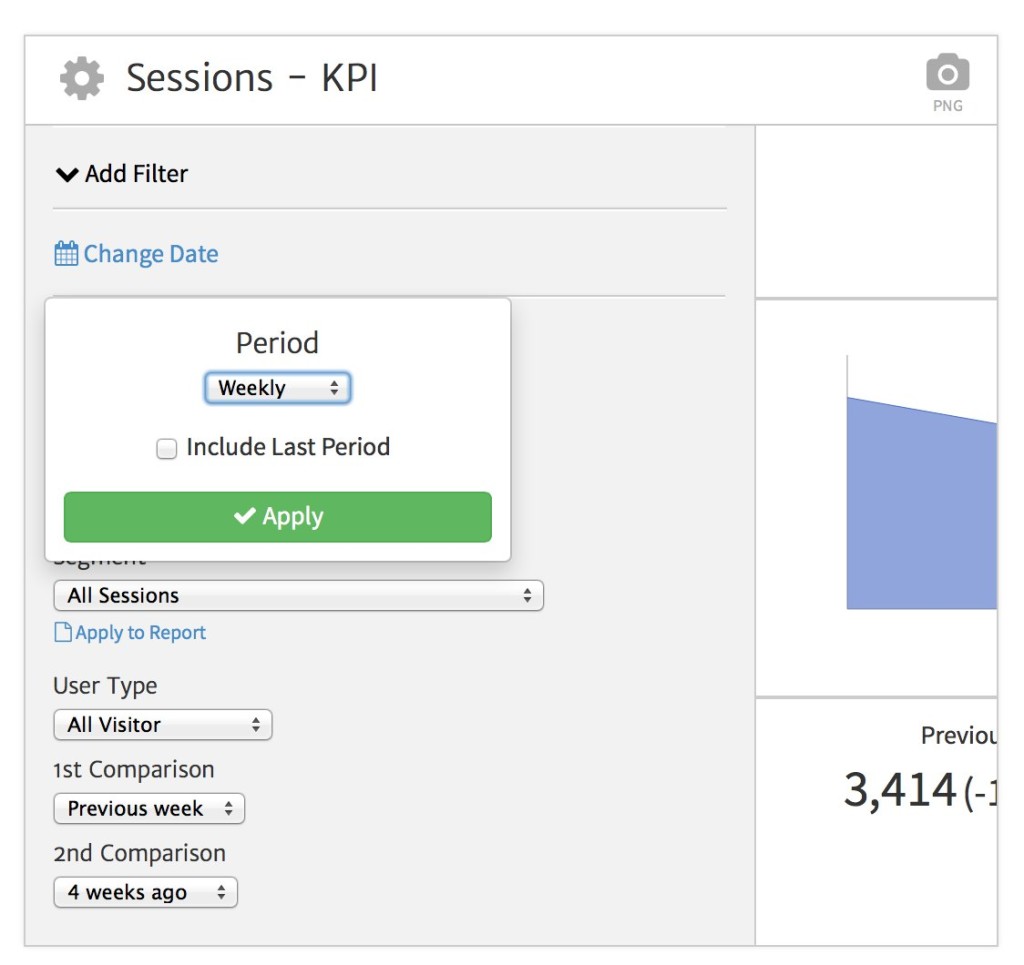Open the User Type dropdown showing All Visitor
Screen dimensions: 1024x965
(x=162, y=725)
